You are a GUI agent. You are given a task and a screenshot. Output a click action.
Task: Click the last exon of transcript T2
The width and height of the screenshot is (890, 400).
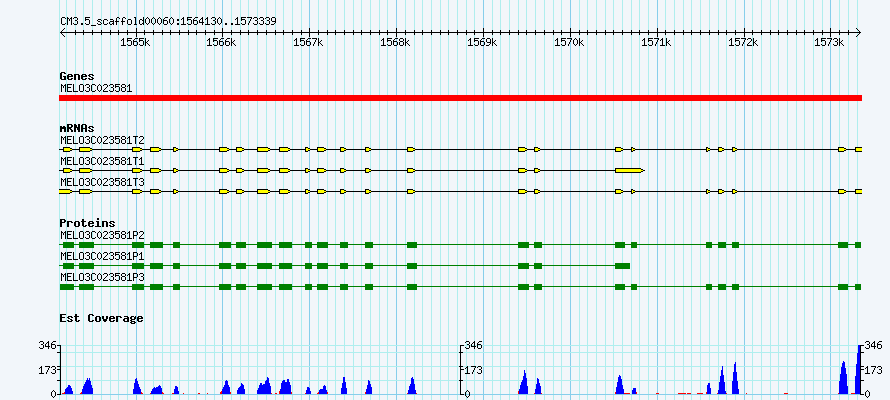point(858,149)
